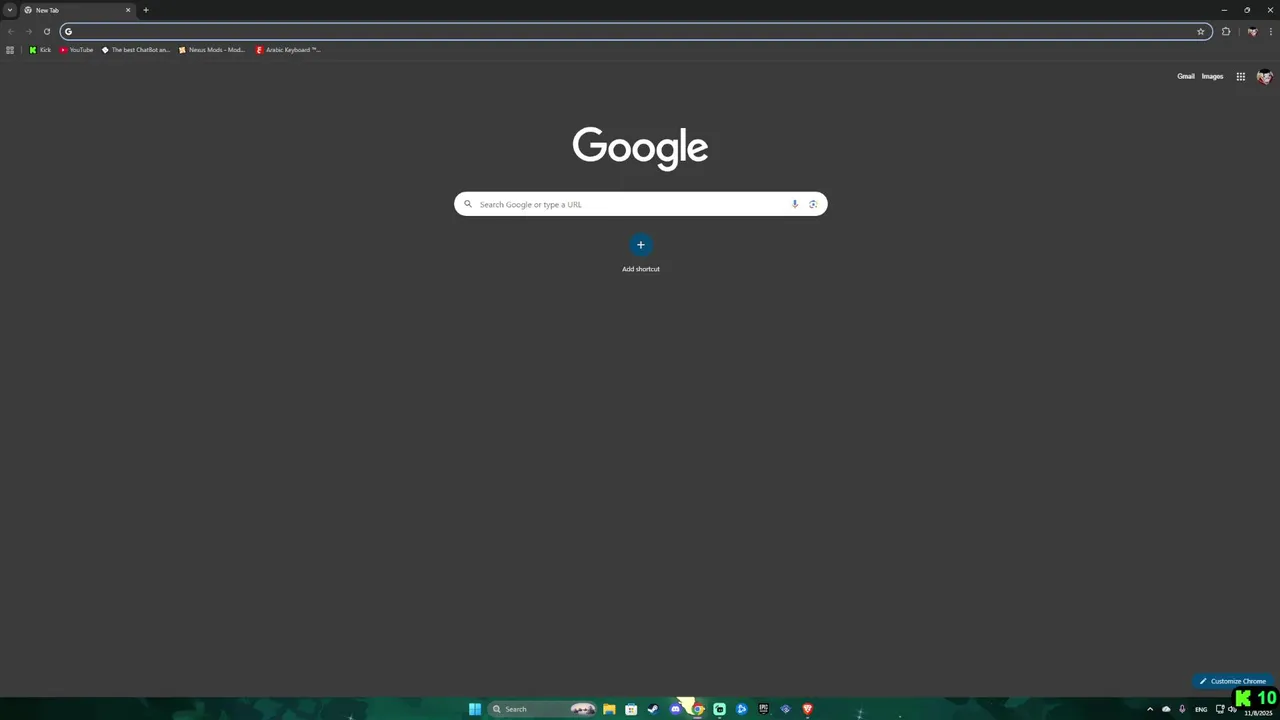The width and height of the screenshot is (1280, 720).
Task: Open The best ChatBot bookmark
Action: click(x=136, y=50)
